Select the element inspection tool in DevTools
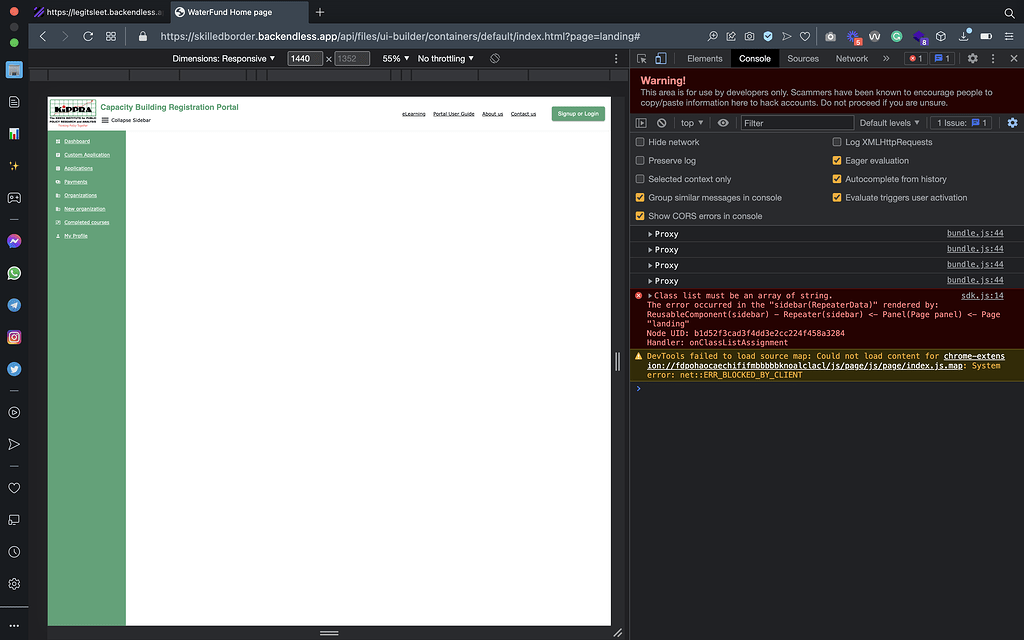The width and height of the screenshot is (1024, 640). click(641, 58)
